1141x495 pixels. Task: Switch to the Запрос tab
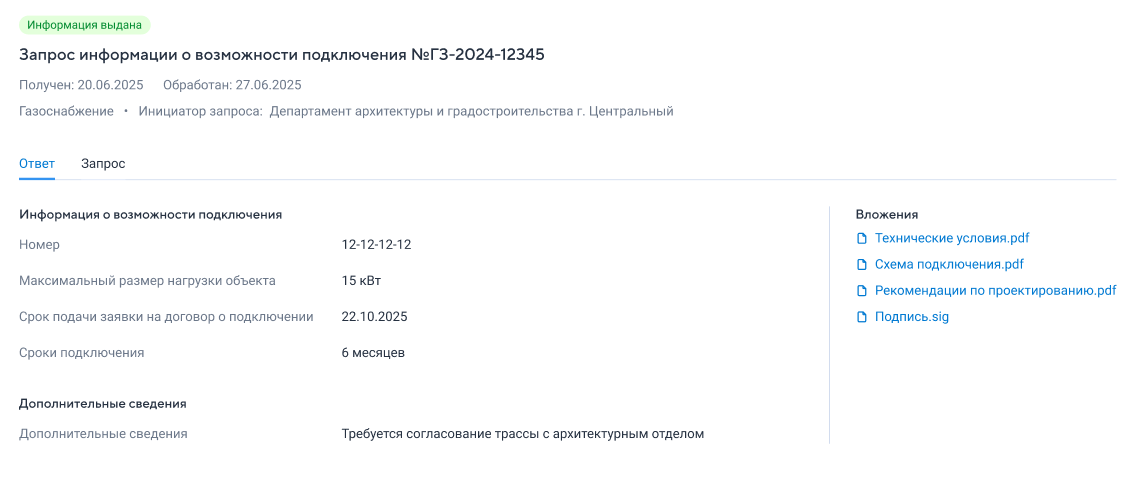[103, 164]
